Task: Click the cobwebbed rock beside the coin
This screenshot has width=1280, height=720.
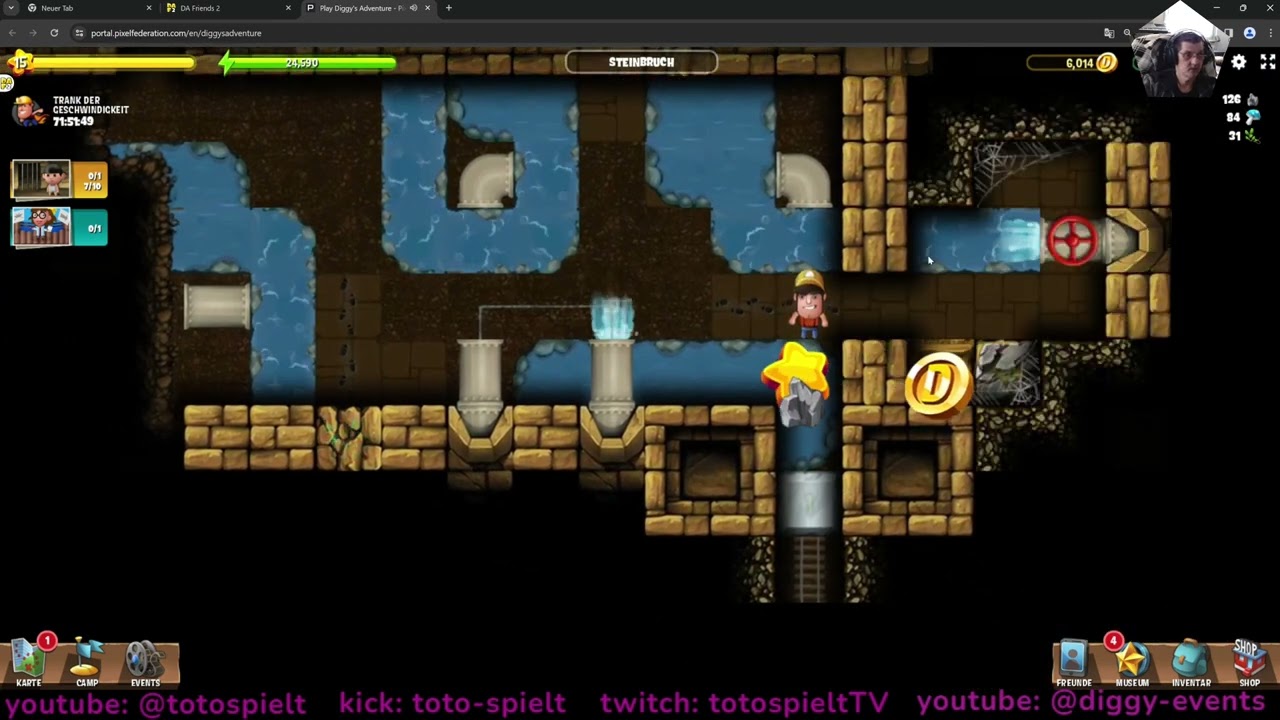Action: coord(1007,373)
